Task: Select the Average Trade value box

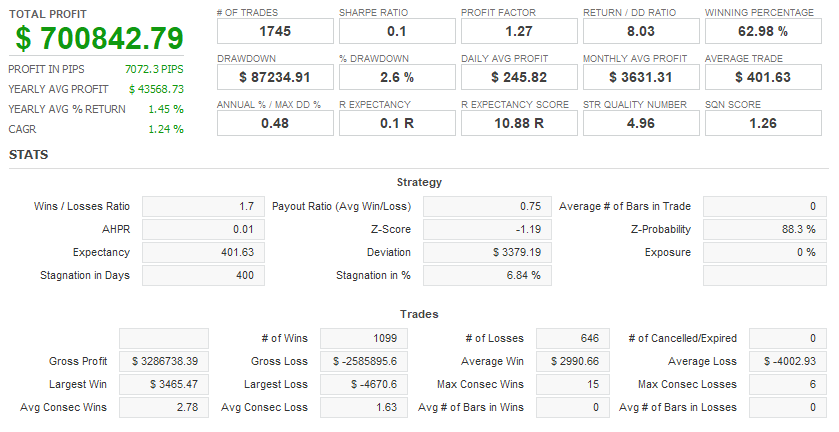Action: coord(763,77)
